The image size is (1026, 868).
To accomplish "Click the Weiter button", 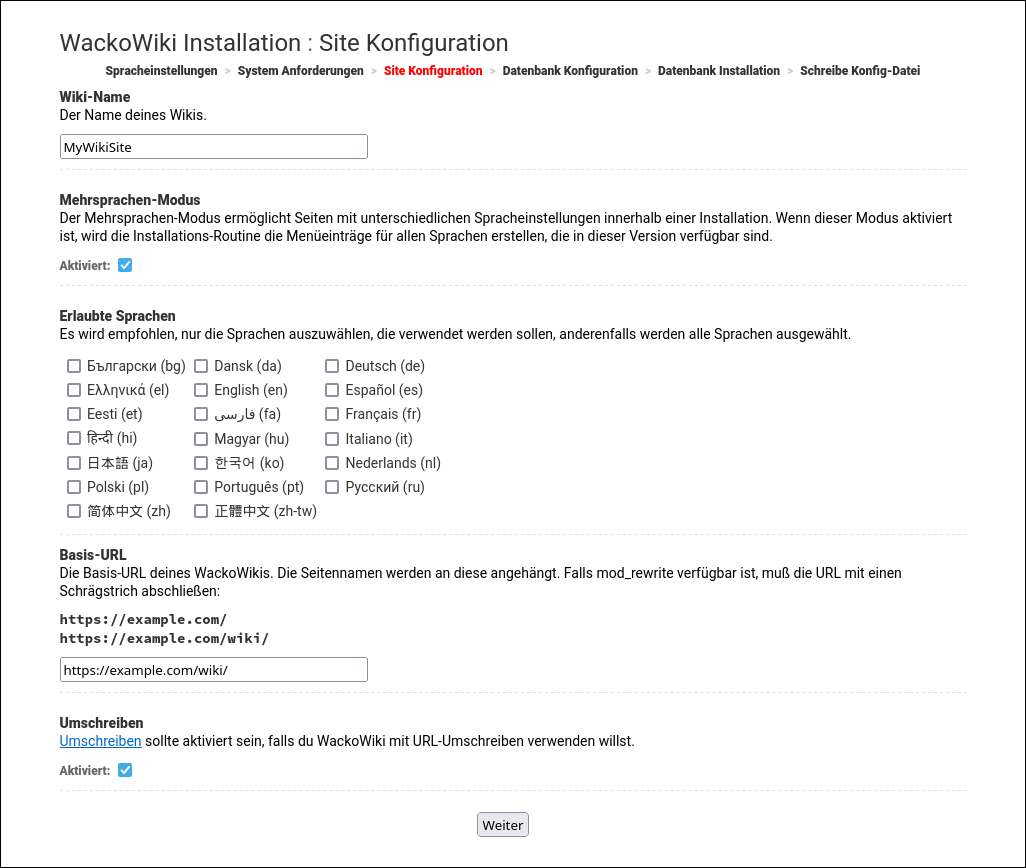I will tap(502, 824).
